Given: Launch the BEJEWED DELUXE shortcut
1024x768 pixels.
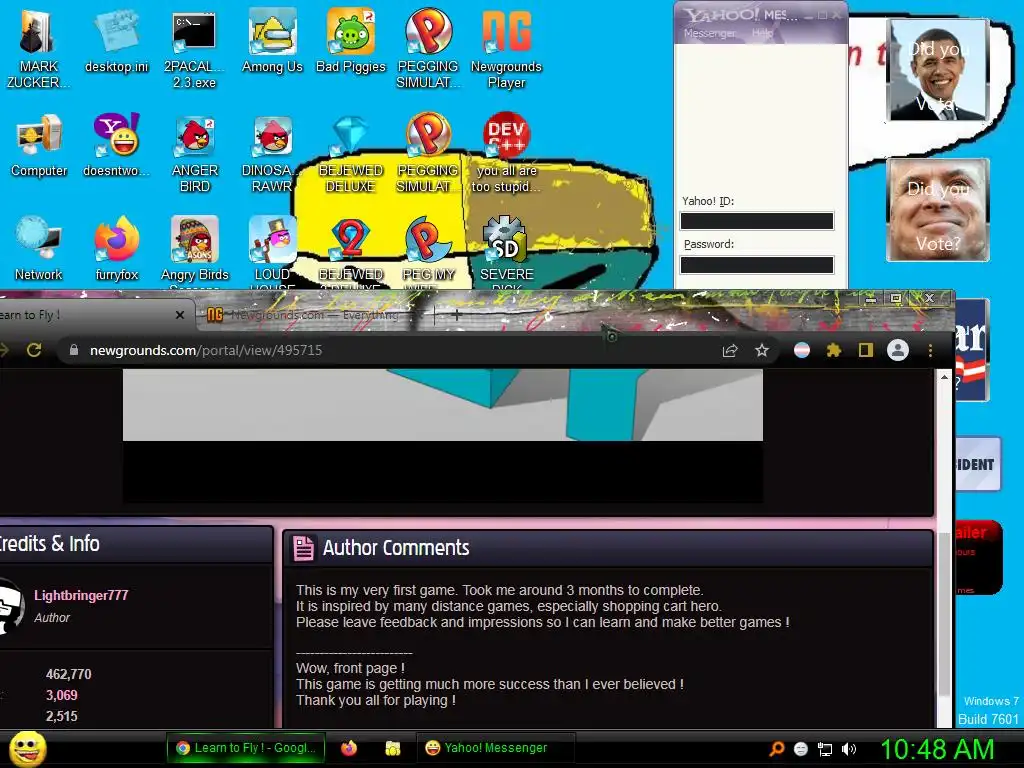Looking at the screenshot, I should tap(351, 153).
